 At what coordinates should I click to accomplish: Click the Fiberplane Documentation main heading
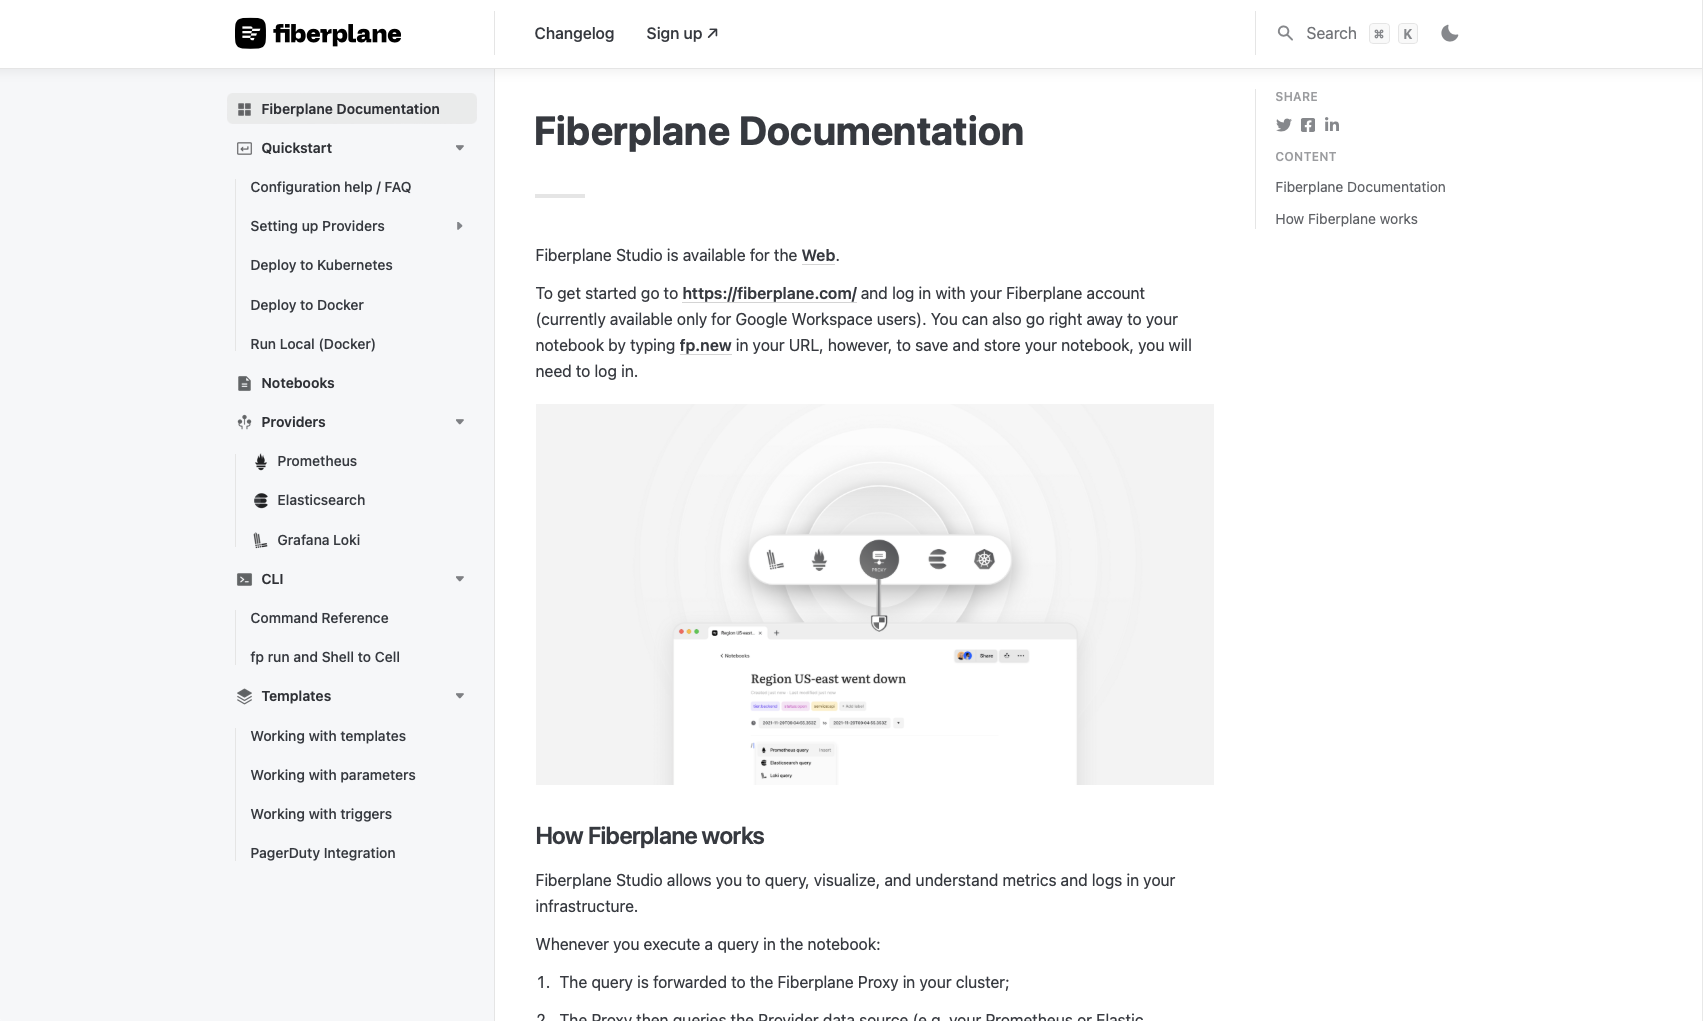point(779,131)
